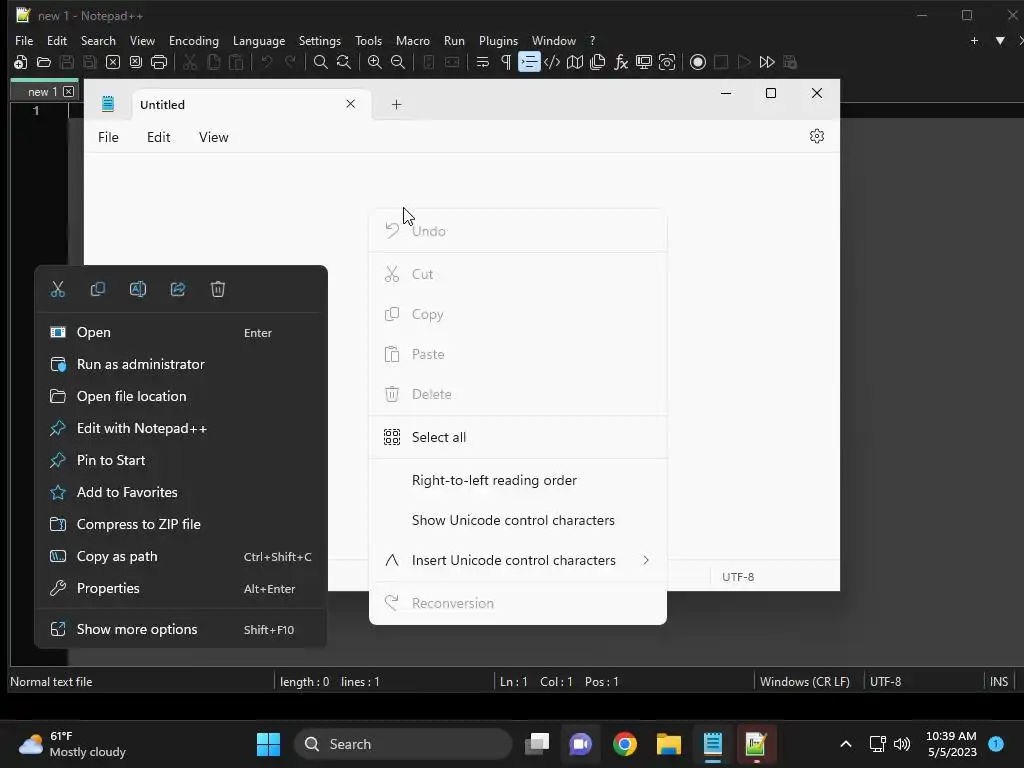Open the Language menu in Notepad++
Screen dimensions: 1024x768
[259, 40]
